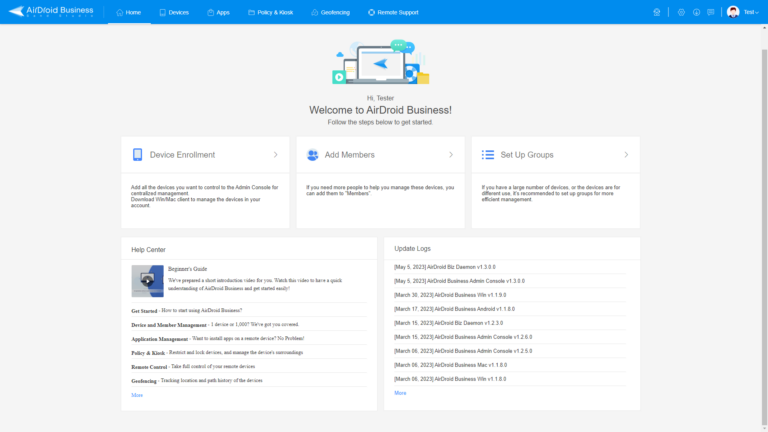Open Application Management help article
The height and width of the screenshot is (432, 768).
pos(217,338)
